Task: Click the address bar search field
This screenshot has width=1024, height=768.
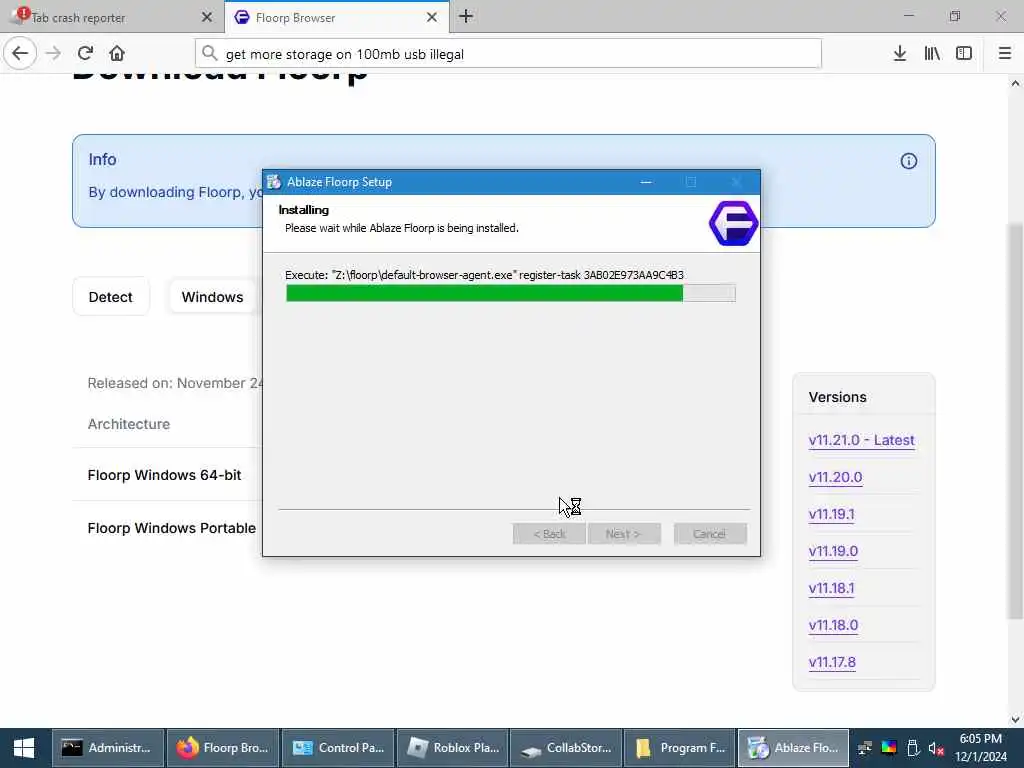Action: tap(508, 54)
